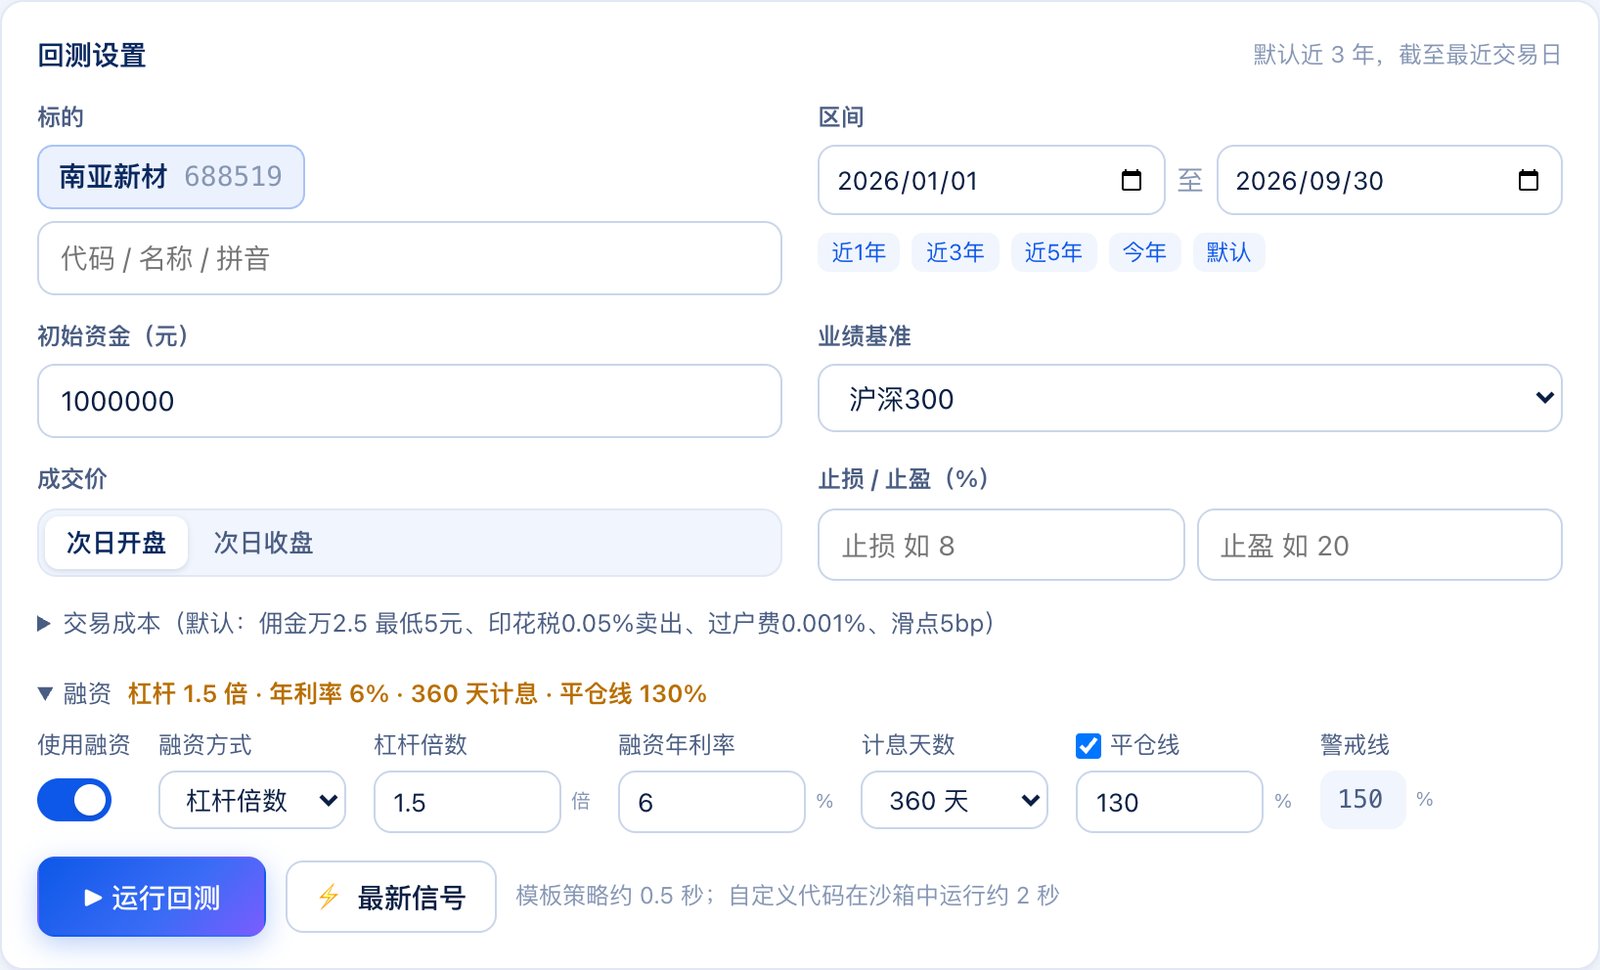Choose 次日开盘 execution price option
The width and height of the screenshot is (1600, 970).
(x=116, y=543)
